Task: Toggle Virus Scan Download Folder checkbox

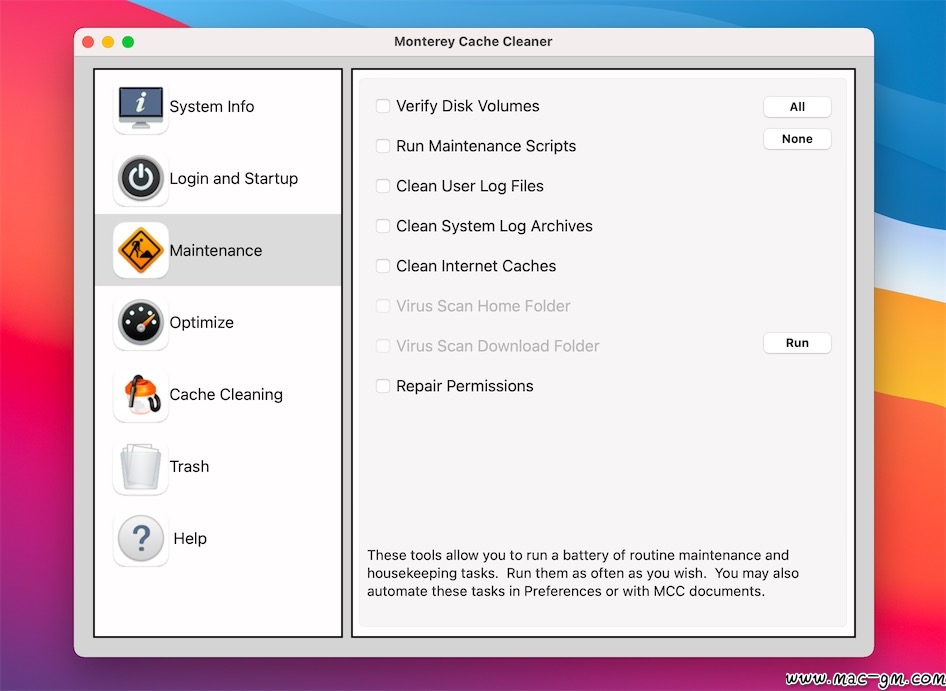Action: pos(383,346)
